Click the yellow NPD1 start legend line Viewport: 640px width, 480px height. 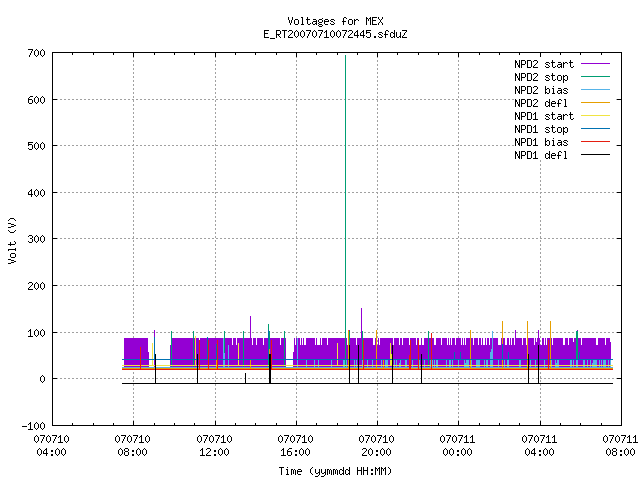(x=595, y=116)
